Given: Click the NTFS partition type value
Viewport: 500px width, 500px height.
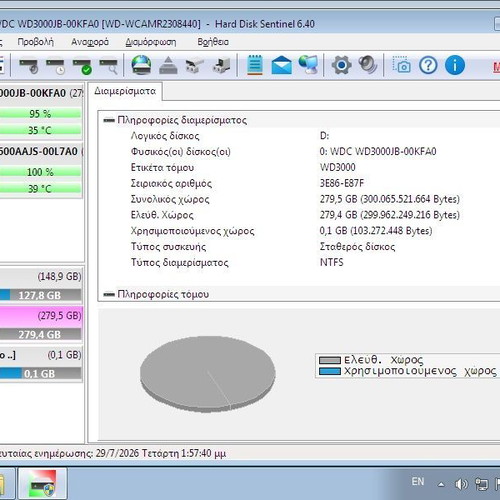Looking at the screenshot, I should pos(331,262).
